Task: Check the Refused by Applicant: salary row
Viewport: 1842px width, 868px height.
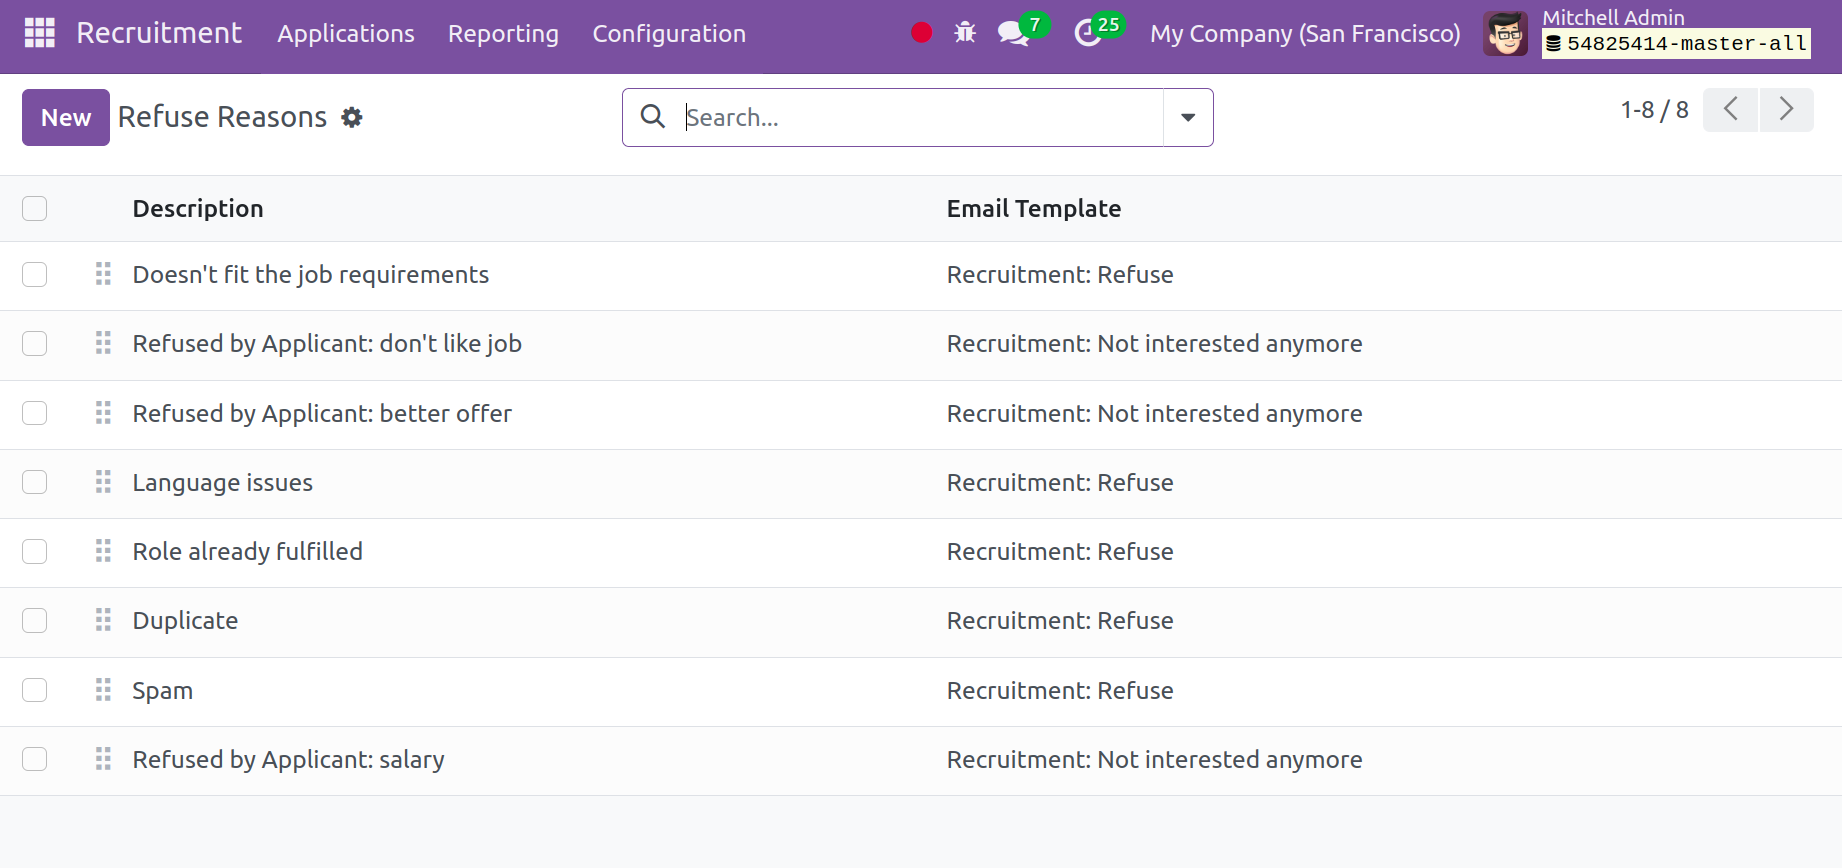Action: pyautogui.click(x=35, y=759)
